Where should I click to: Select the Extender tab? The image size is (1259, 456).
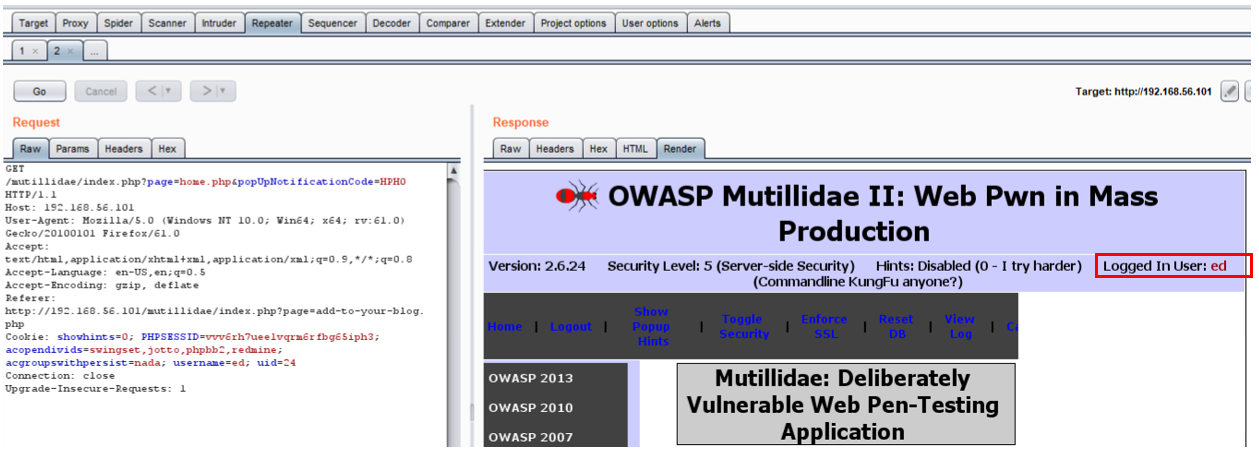pos(505,23)
